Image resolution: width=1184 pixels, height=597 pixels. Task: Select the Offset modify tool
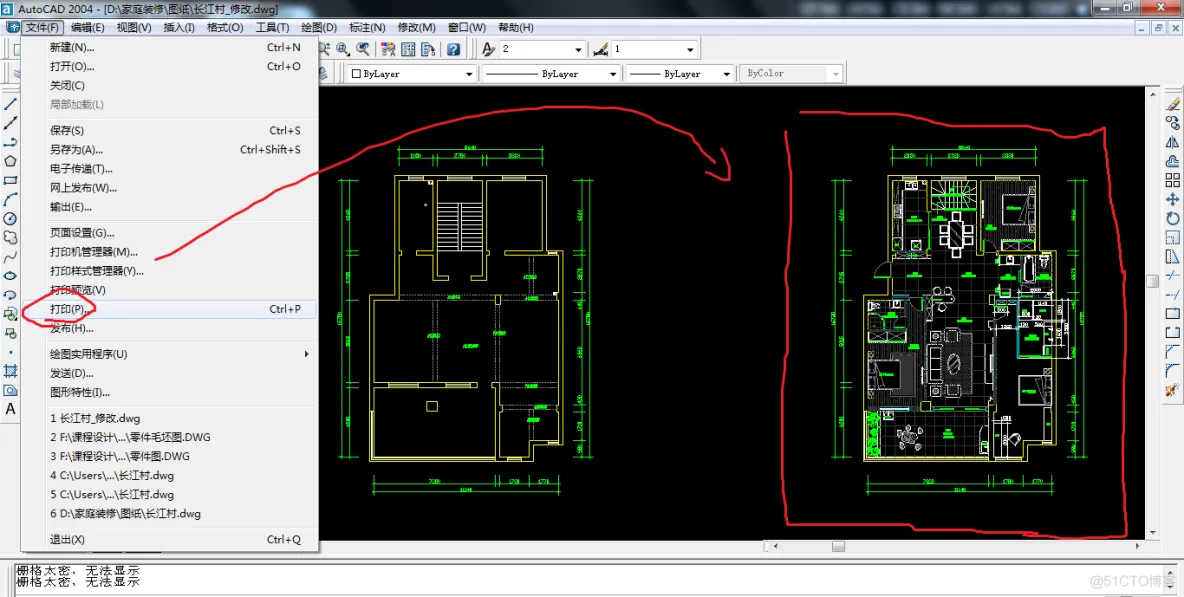[1172, 161]
